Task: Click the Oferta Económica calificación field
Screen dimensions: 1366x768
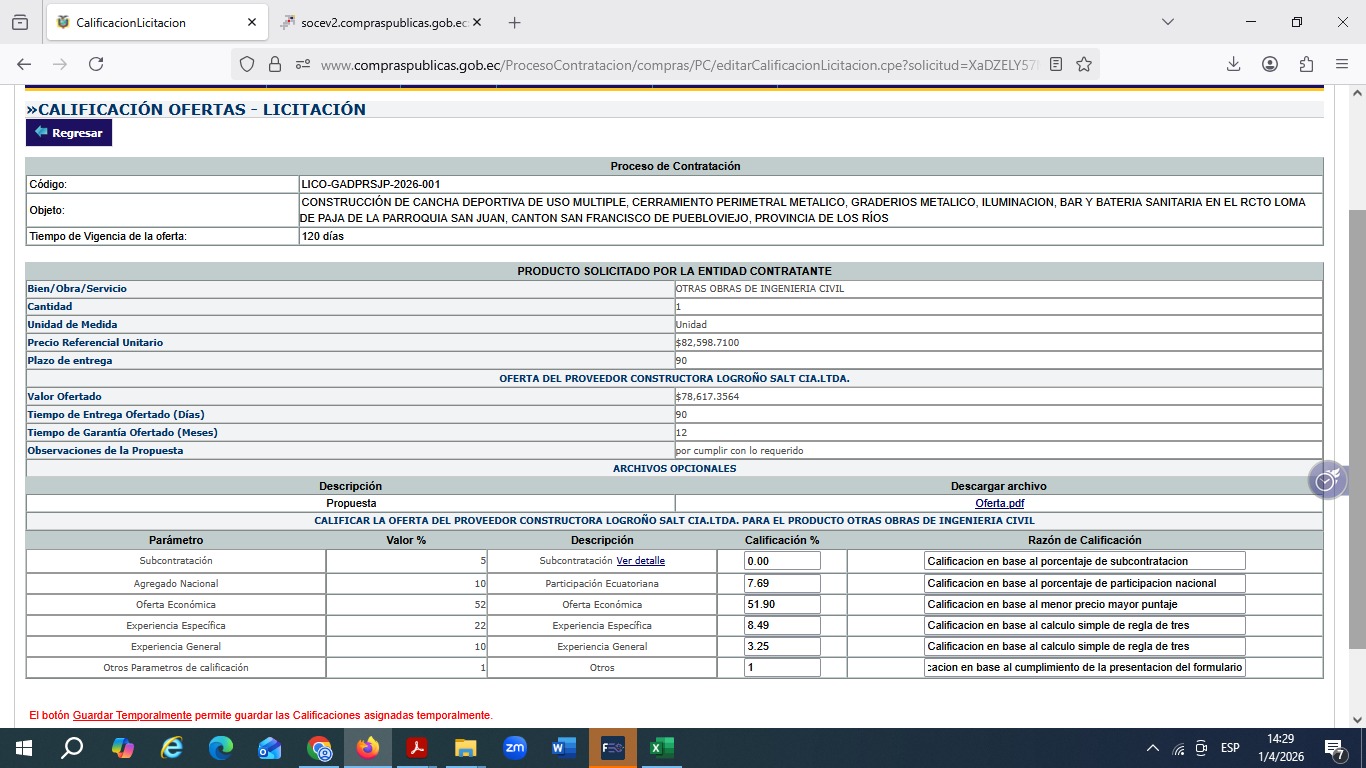Action: (782, 604)
